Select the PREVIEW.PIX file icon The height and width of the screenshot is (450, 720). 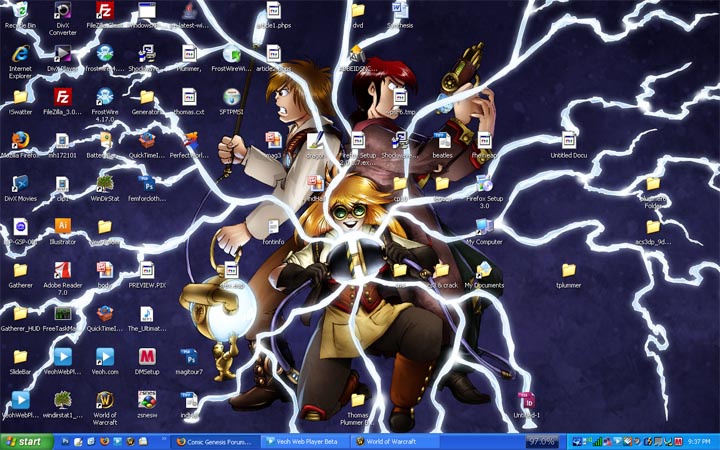pyautogui.click(x=147, y=270)
